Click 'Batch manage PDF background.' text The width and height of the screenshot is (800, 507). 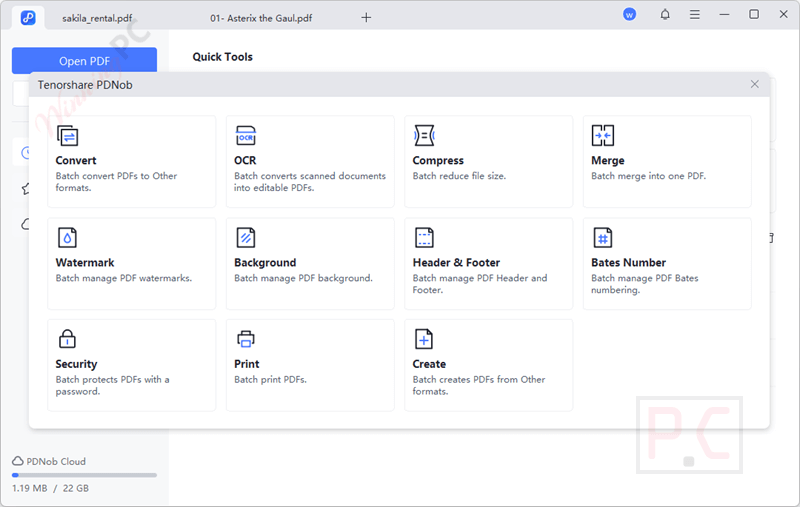click(x=303, y=278)
